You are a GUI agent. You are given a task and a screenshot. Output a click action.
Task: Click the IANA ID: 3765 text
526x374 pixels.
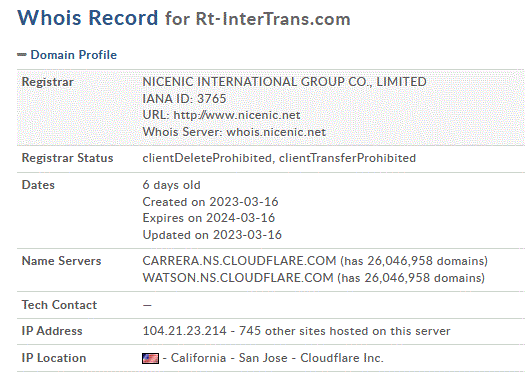(184, 99)
